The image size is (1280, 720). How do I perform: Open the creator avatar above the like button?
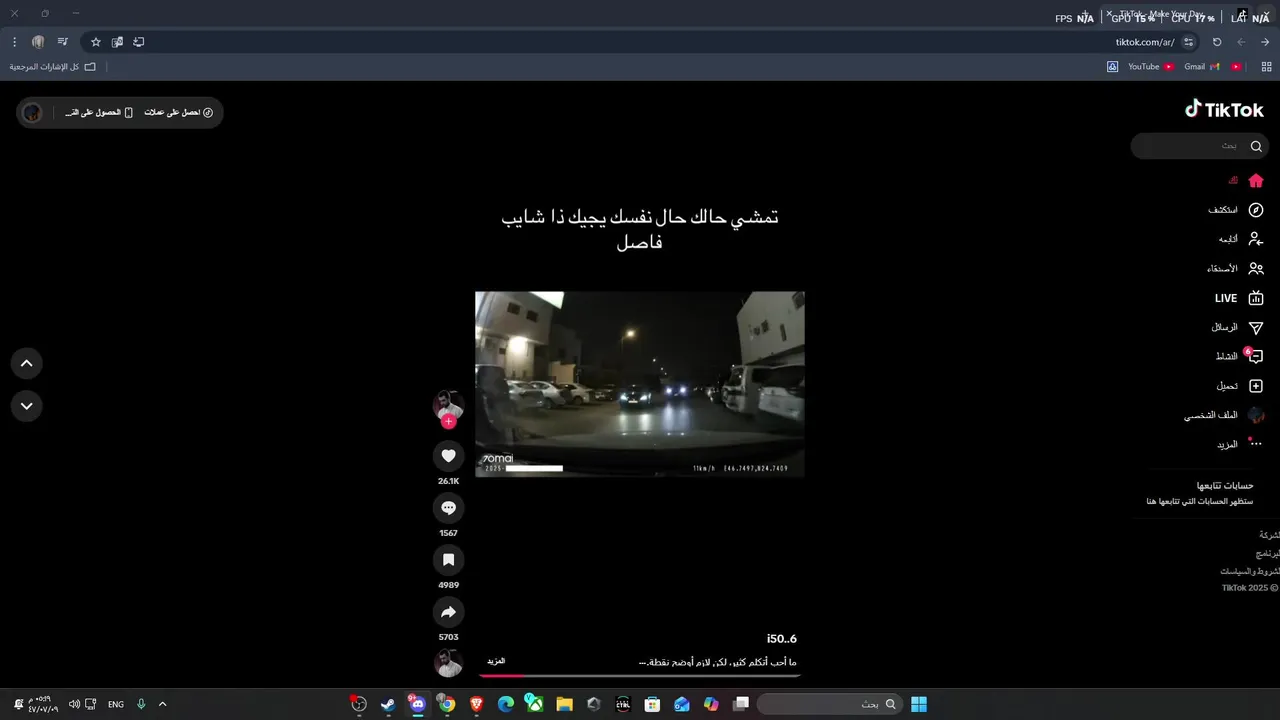pyautogui.click(x=448, y=404)
